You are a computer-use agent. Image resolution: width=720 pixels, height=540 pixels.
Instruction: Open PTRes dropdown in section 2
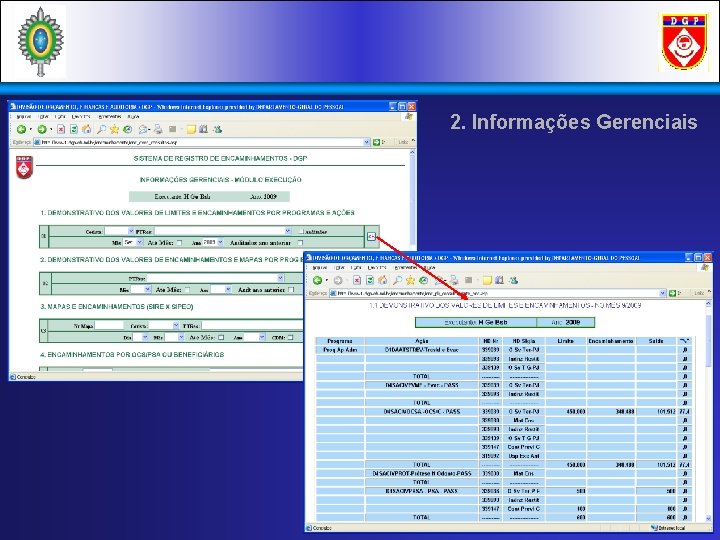click(281, 278)
